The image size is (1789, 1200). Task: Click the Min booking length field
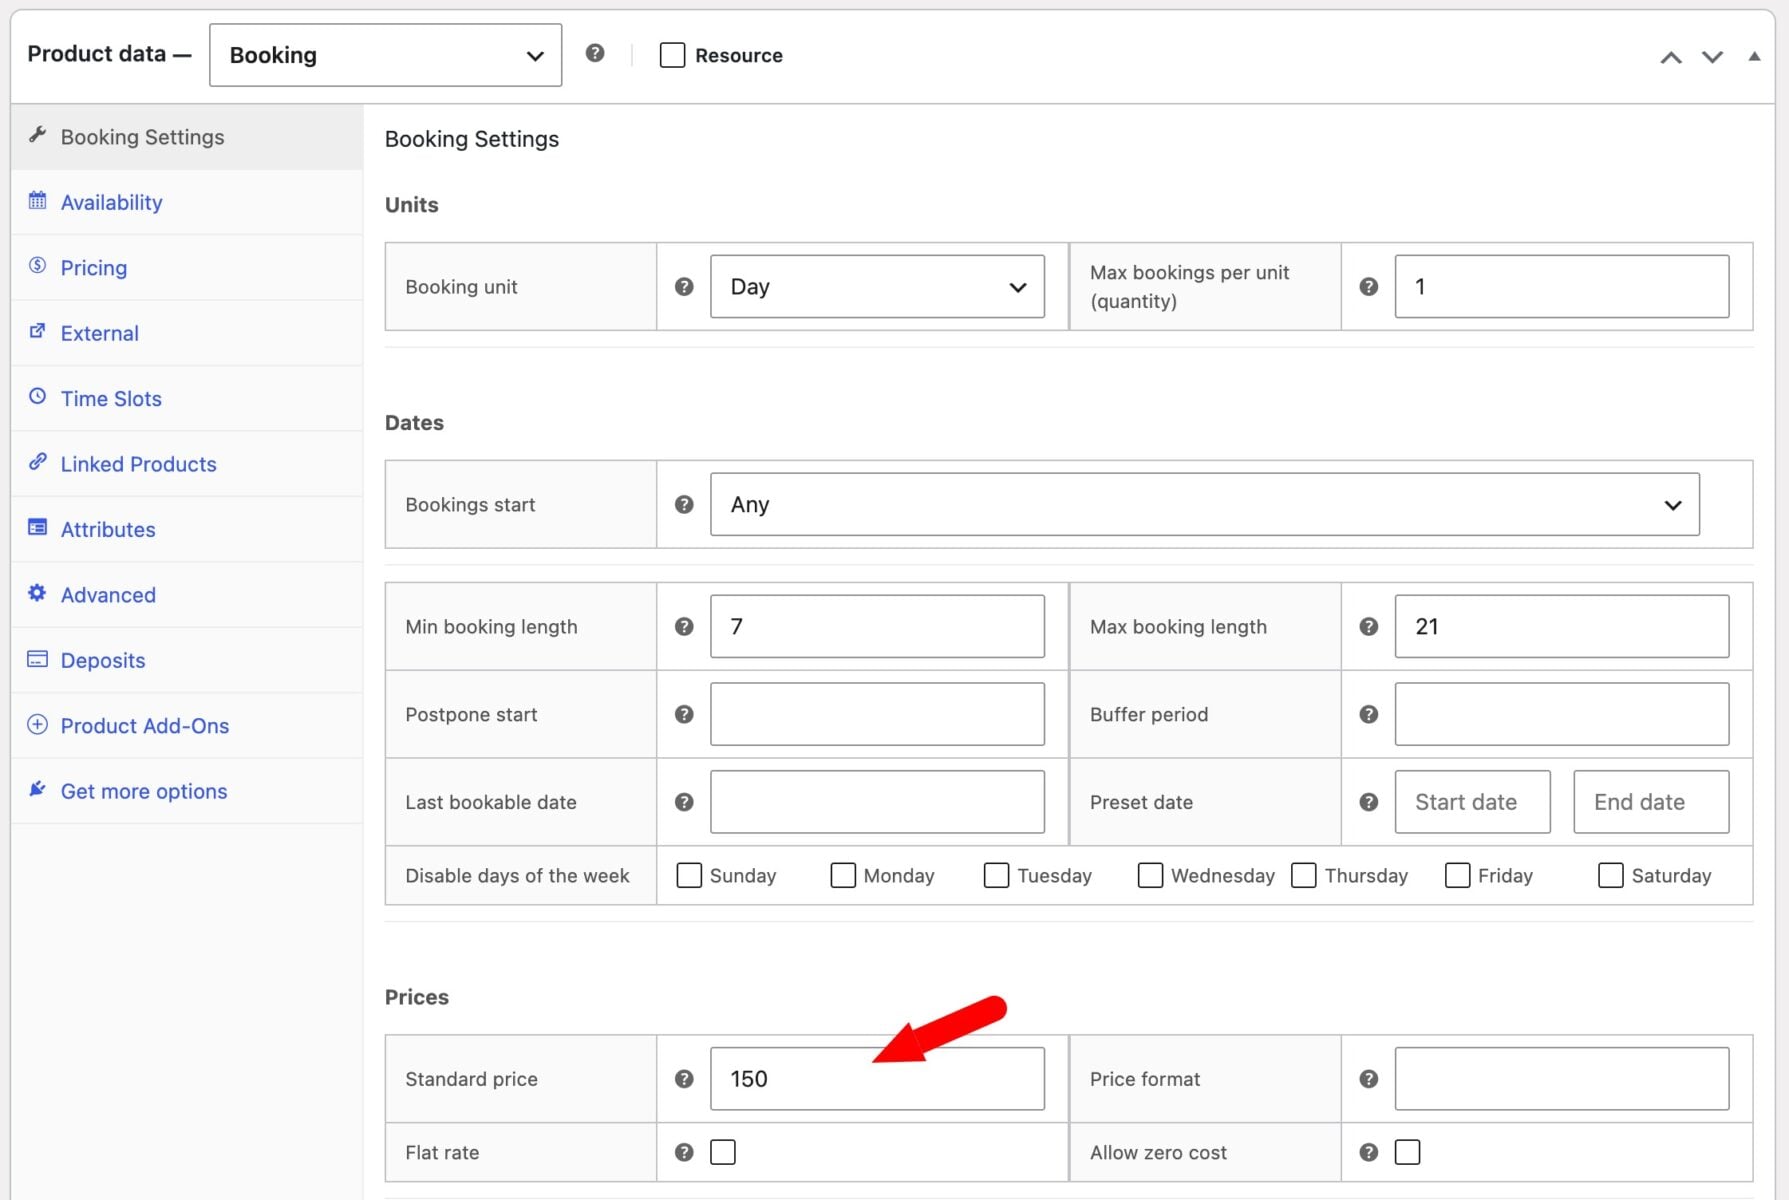[x=877, y=627]
